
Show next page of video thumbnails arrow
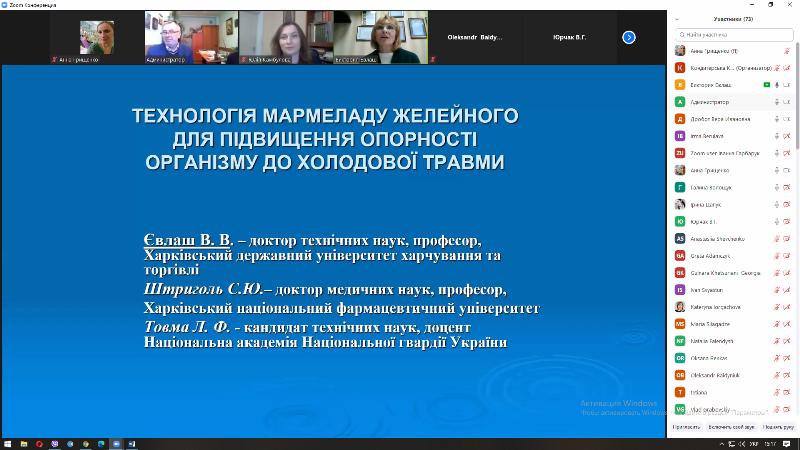pos(629,37)
